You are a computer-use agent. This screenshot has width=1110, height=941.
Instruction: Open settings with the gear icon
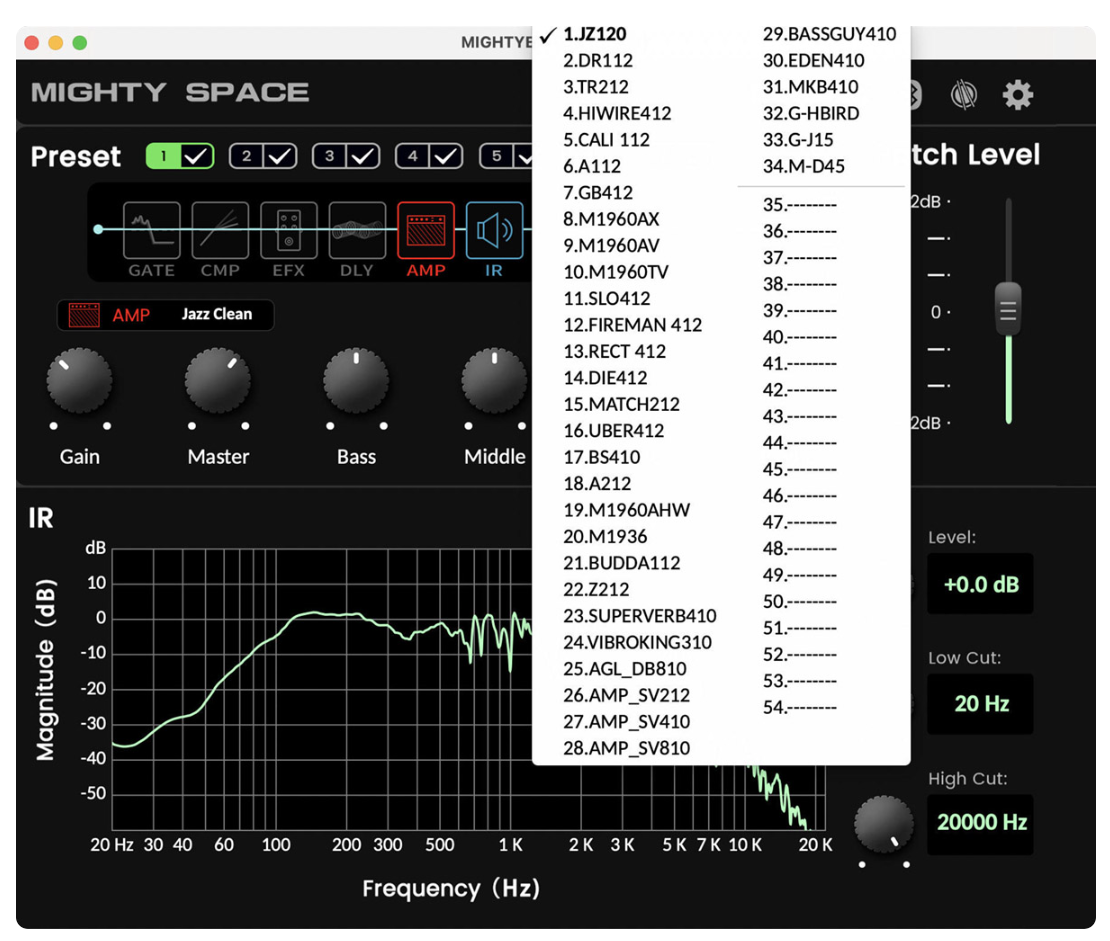coord(1018,95)
